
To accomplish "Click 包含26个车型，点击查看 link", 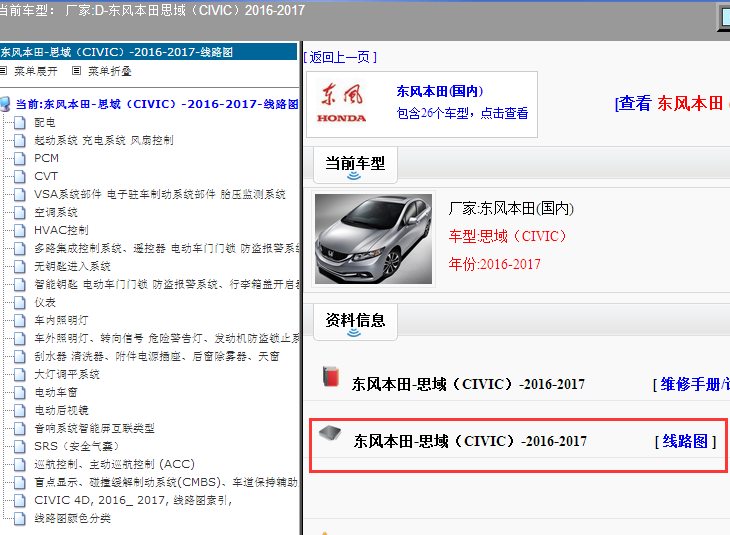I will click(462, 113).
